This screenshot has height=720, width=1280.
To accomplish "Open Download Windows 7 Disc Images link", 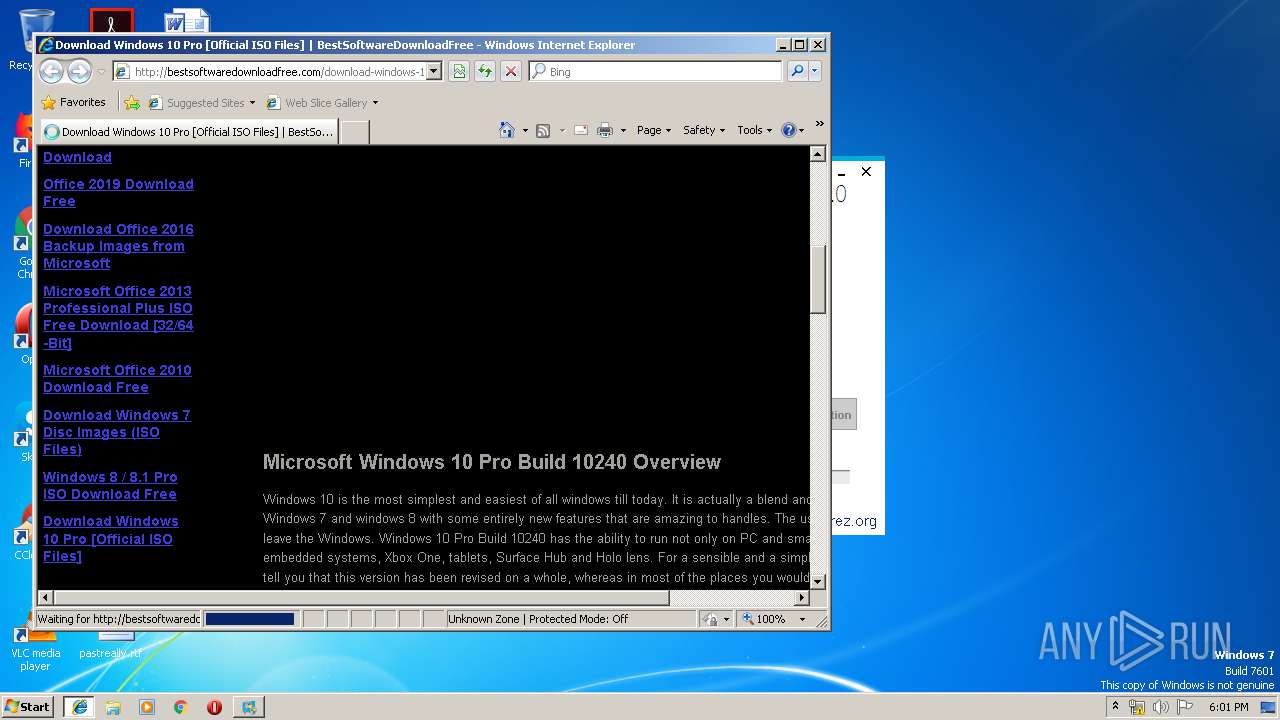I will click(116, 432).
